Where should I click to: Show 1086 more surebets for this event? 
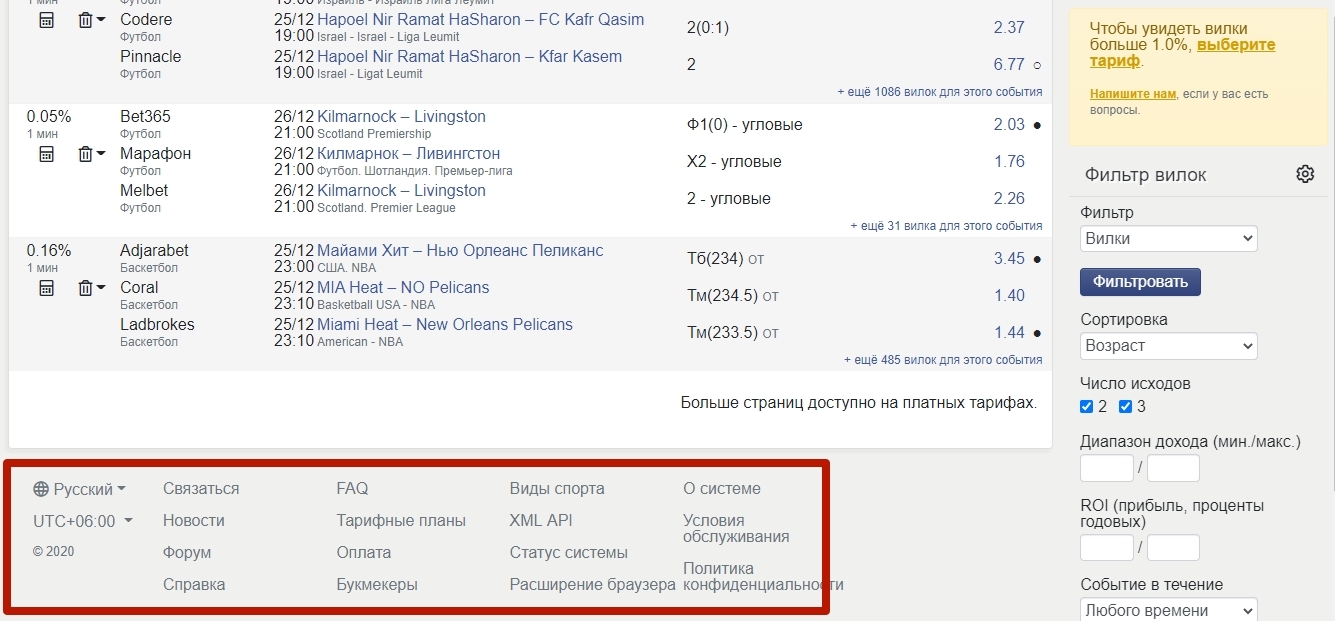pyautogui.click(x=940, y=92)
